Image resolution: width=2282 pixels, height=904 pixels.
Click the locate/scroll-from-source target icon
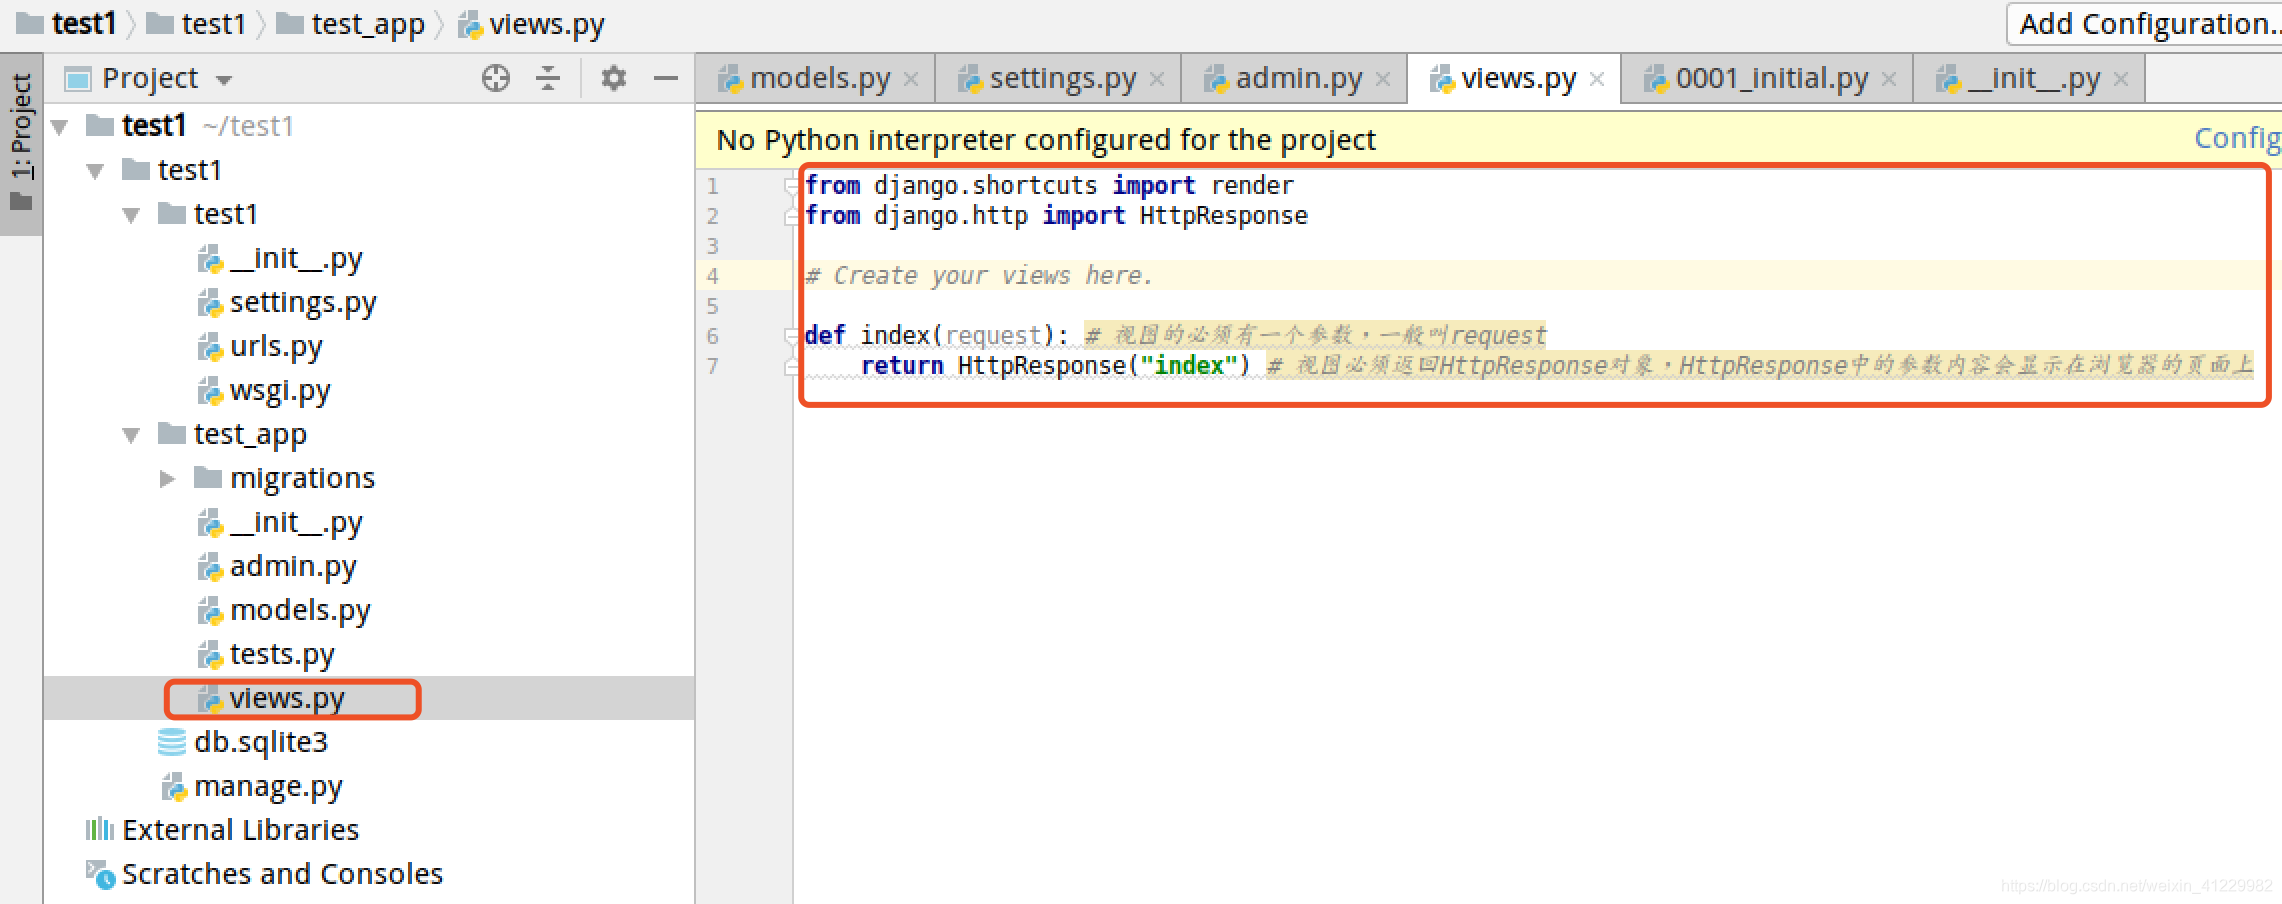496,78
